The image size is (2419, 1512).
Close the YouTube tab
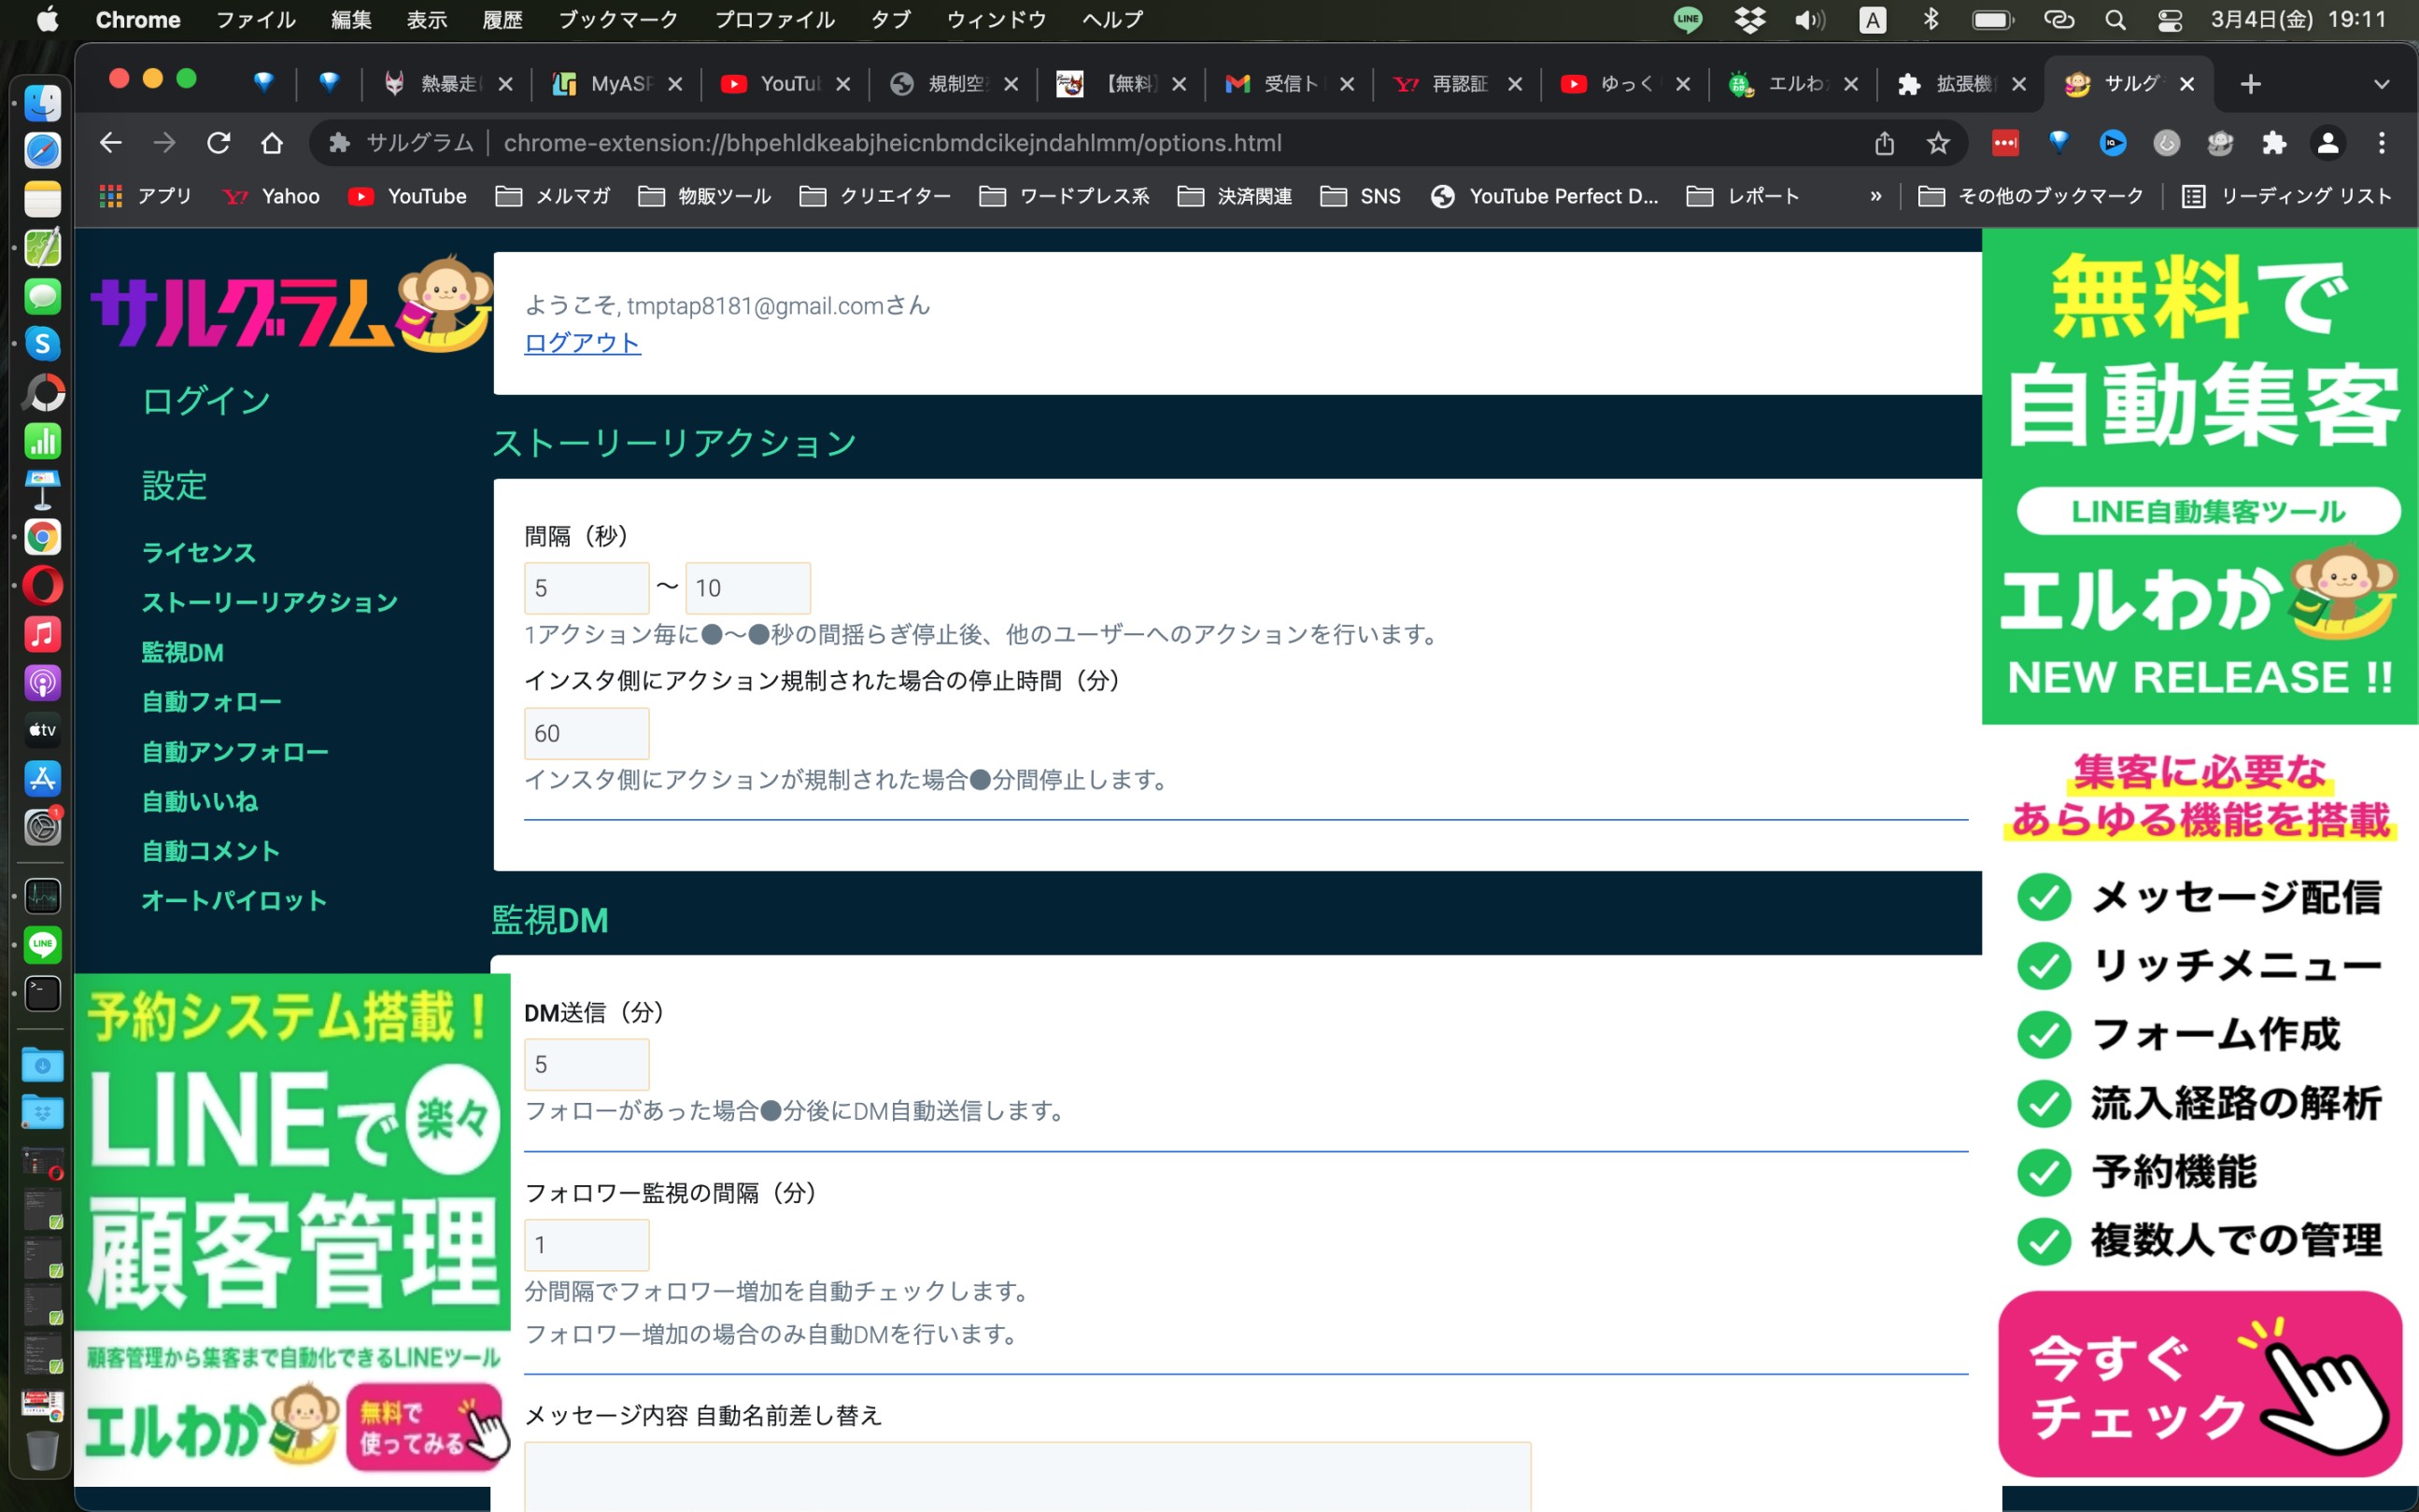[843, 84]
